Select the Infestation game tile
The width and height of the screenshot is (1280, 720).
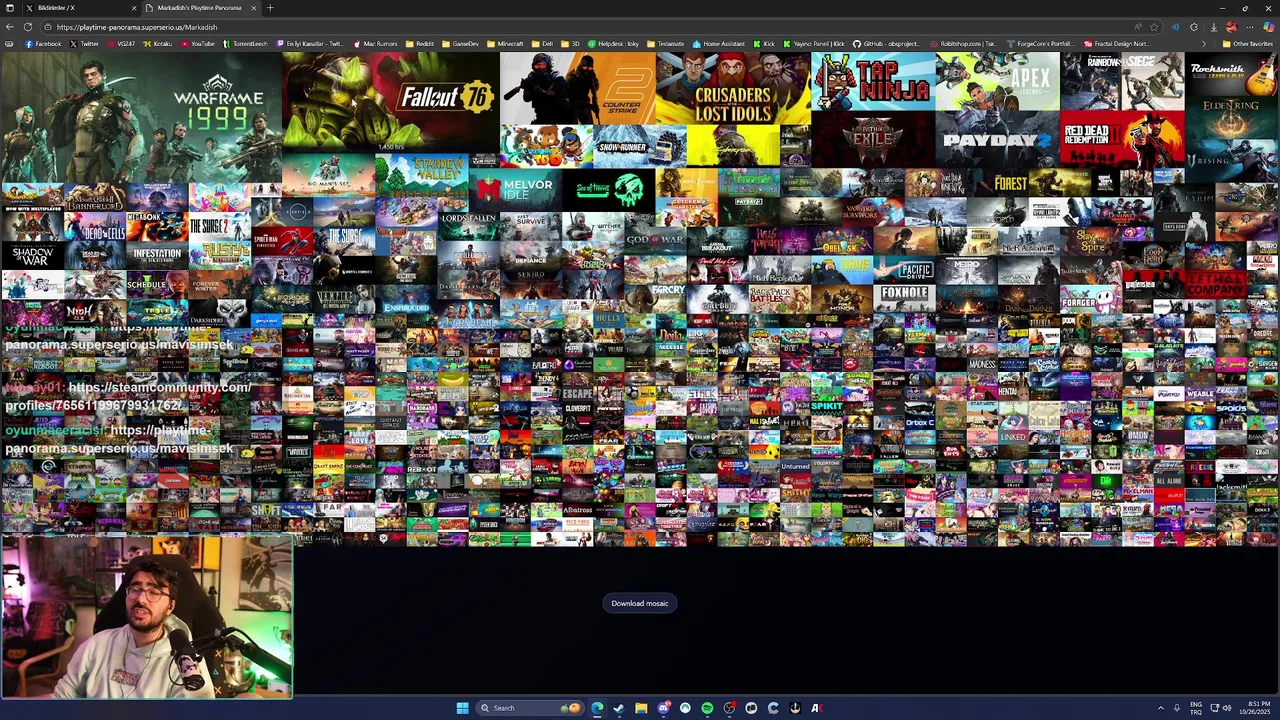point(156,254)
